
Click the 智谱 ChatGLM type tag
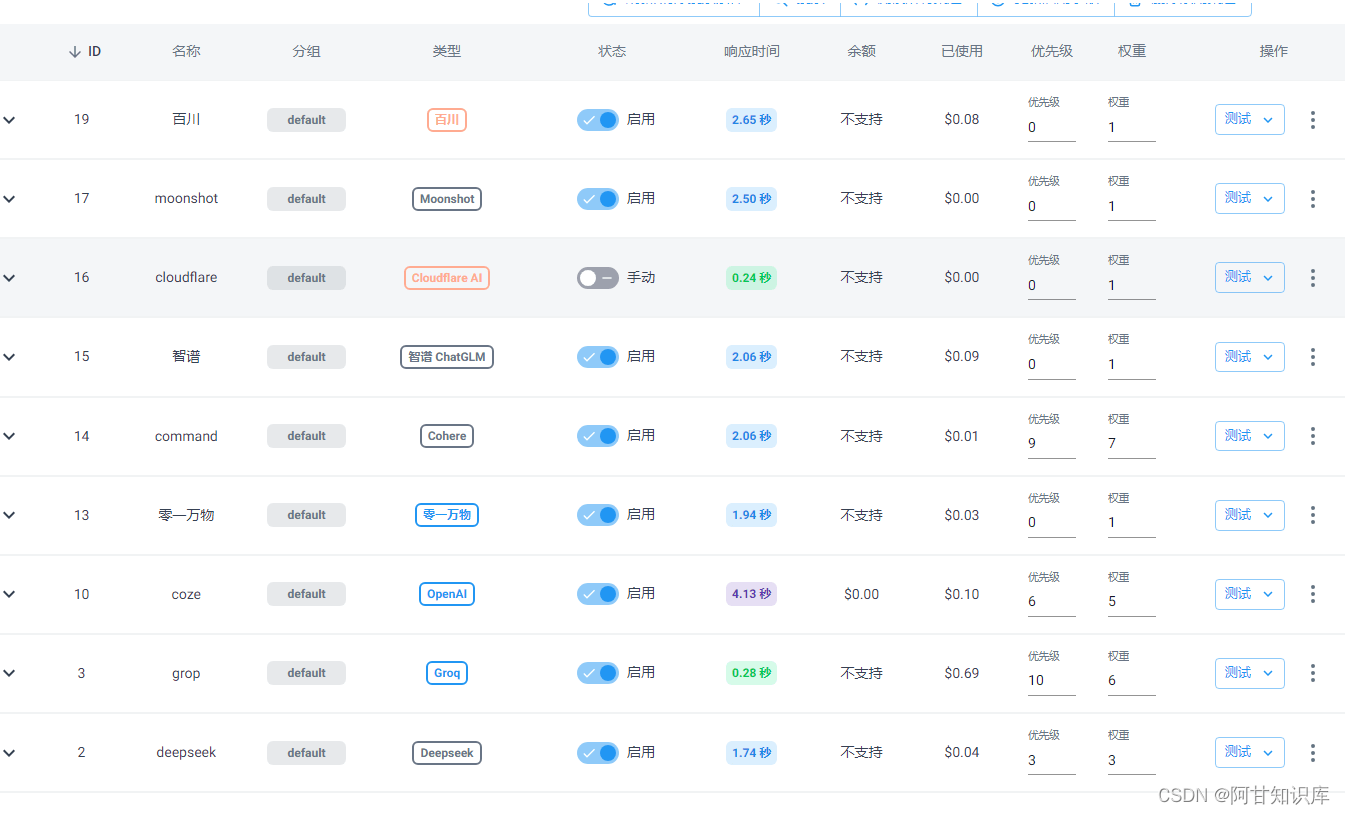point(447,357)
